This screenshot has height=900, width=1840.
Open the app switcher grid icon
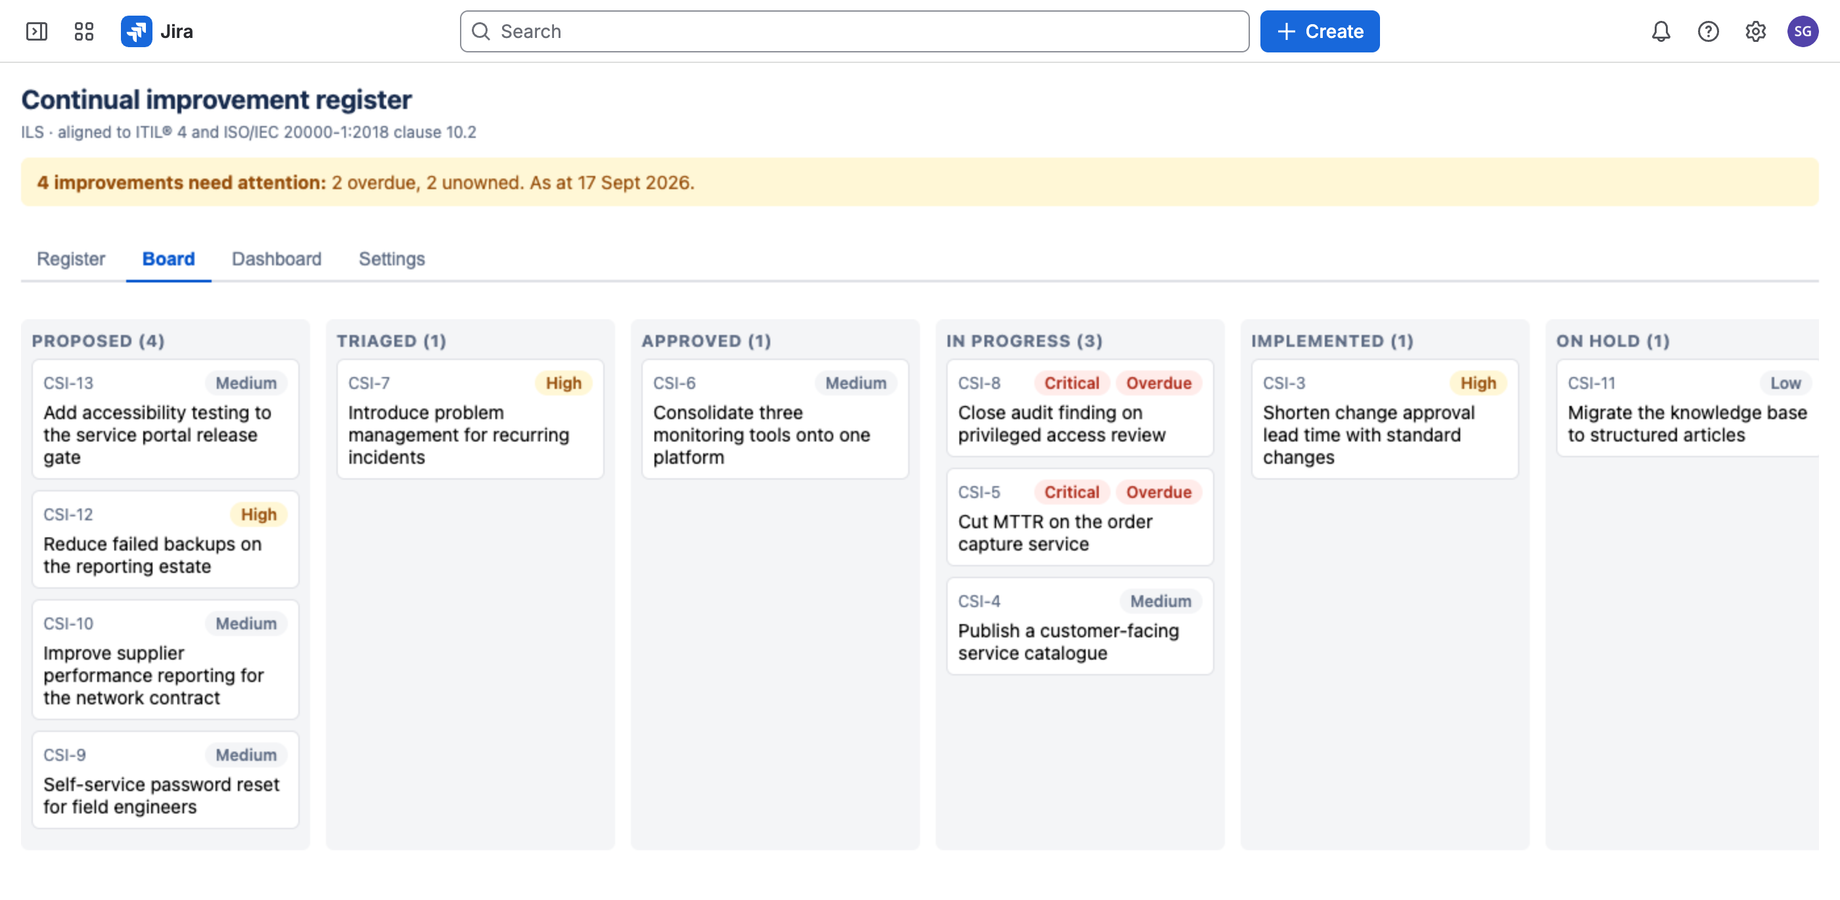point(84,31)
